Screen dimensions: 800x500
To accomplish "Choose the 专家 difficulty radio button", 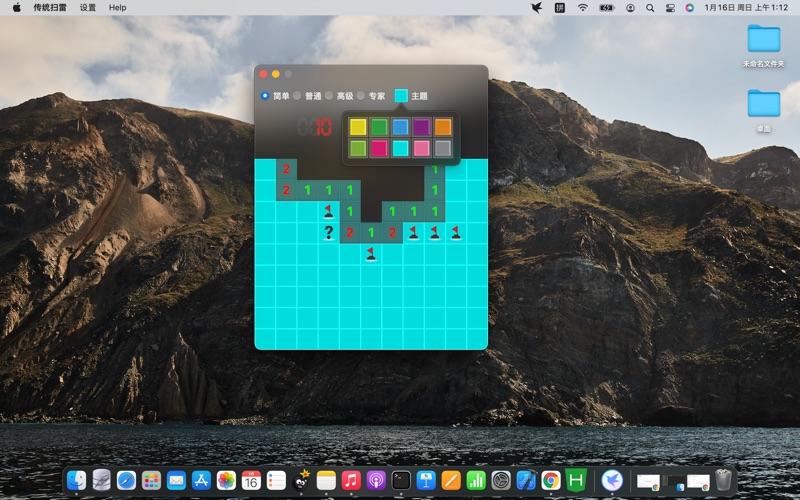I will pyautogui.click(x=361, y=96).
